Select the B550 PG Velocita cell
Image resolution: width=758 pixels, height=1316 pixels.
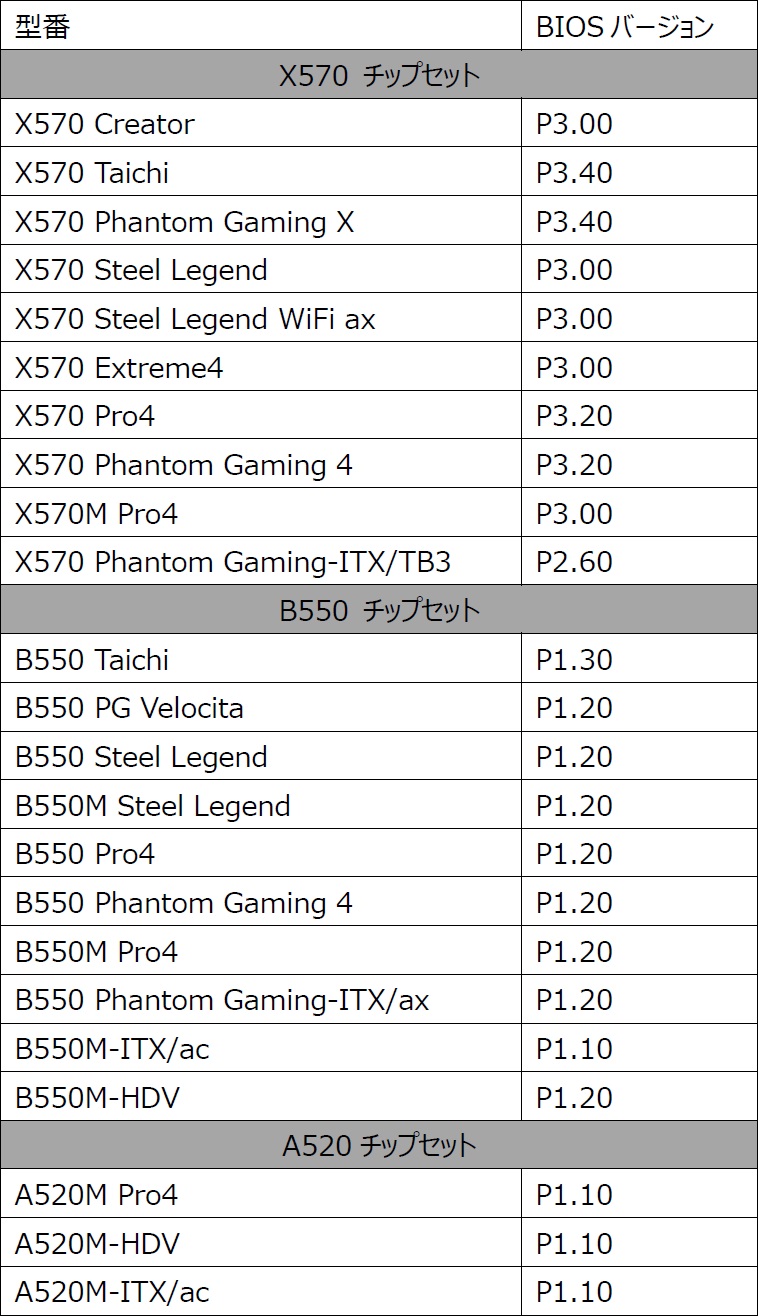pyautogui.click(x=129, y=708)
